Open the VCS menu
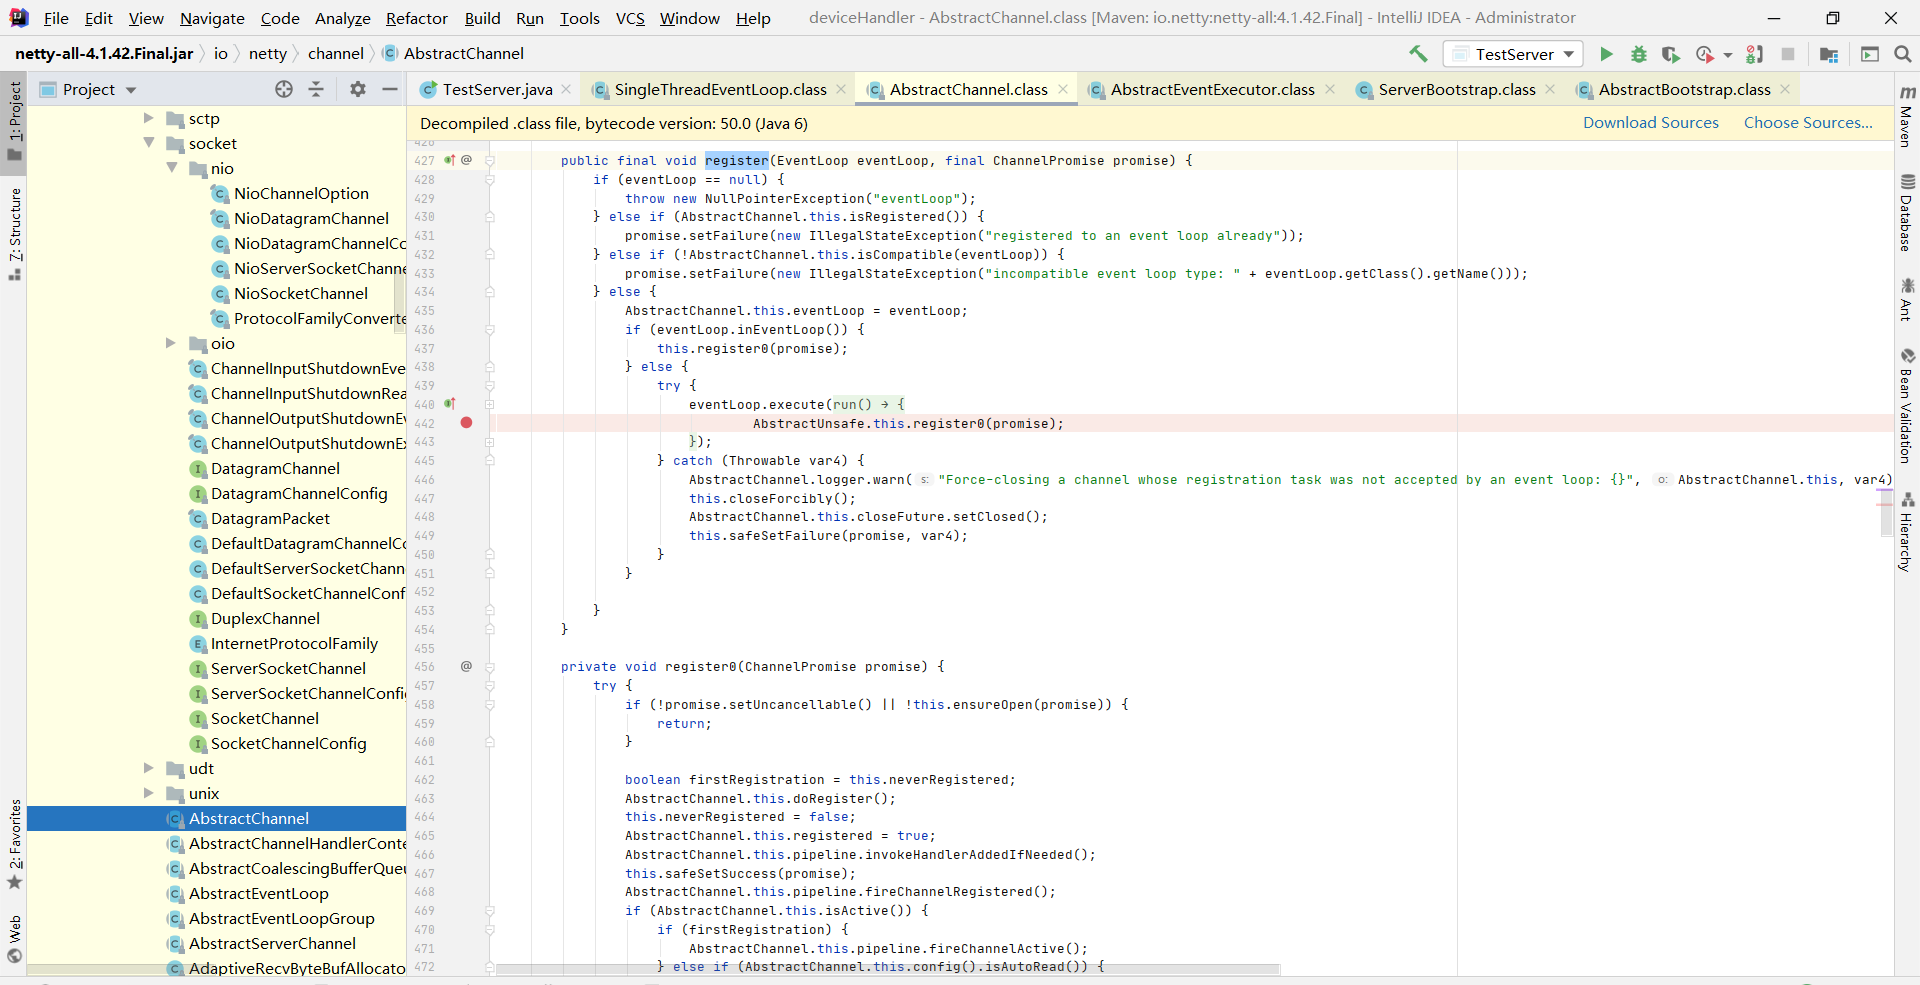Screen dimensions: 1920x985 pyautogui.click(x=630, y=18)
